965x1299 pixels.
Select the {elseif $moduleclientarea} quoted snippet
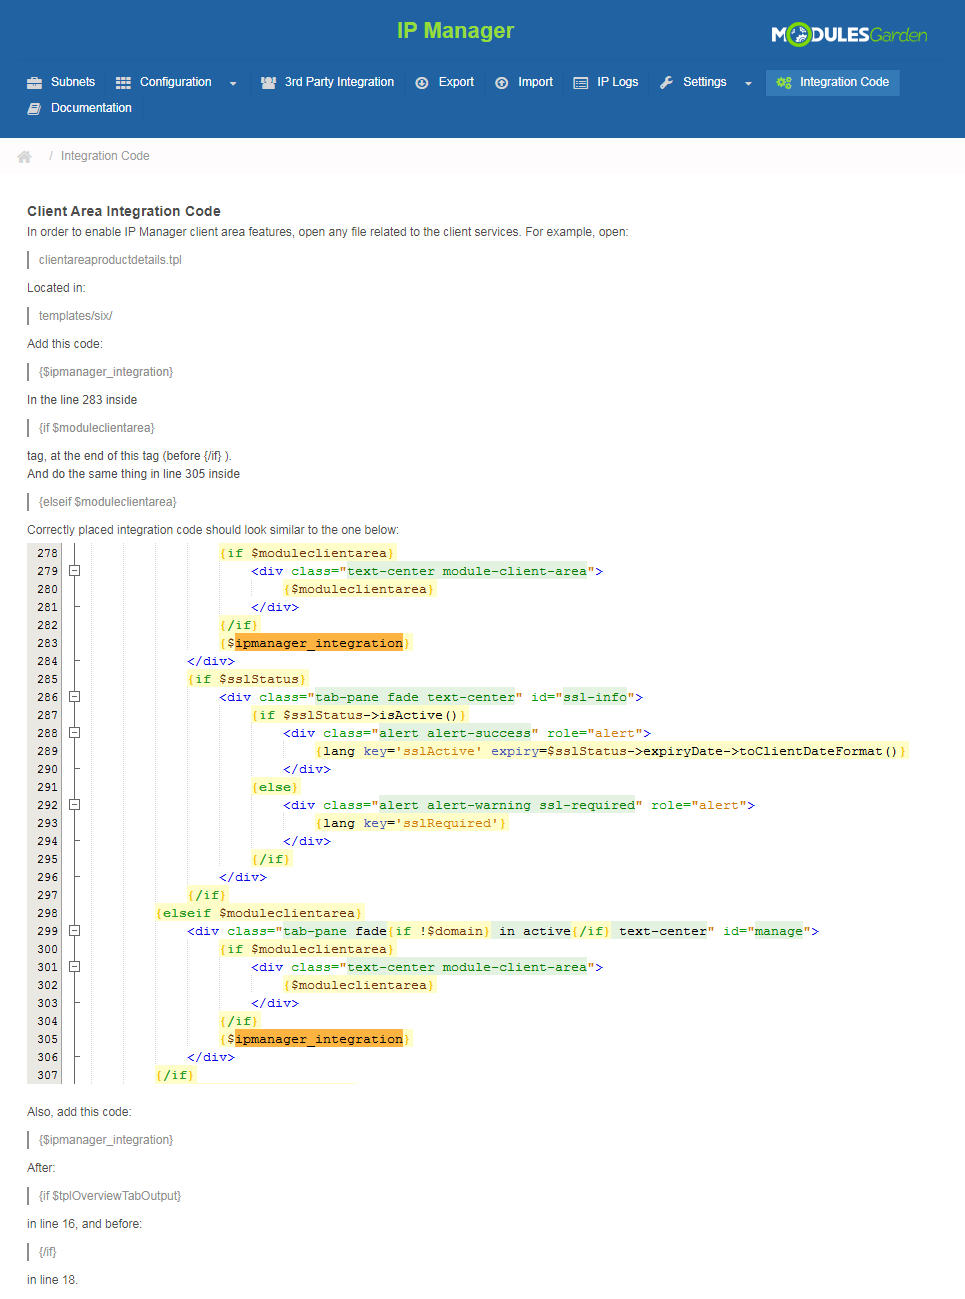coord(108,502)
